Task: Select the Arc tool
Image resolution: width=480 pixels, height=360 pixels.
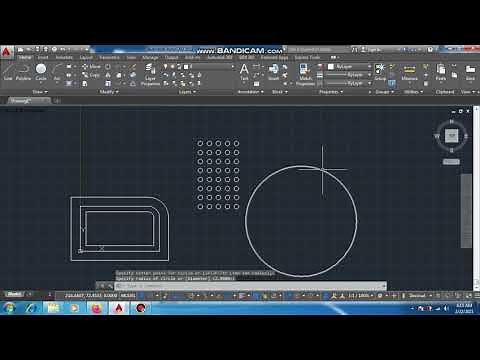Action: click(57, 72)
